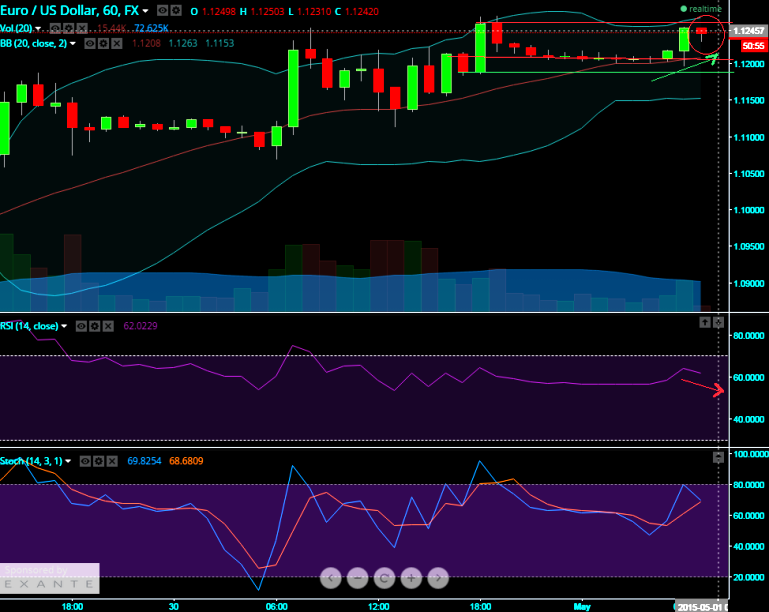The height and width of the screenshot is (612, 769).
Task: Click the BB value 1.1153
Action: (x=219, y=44)
